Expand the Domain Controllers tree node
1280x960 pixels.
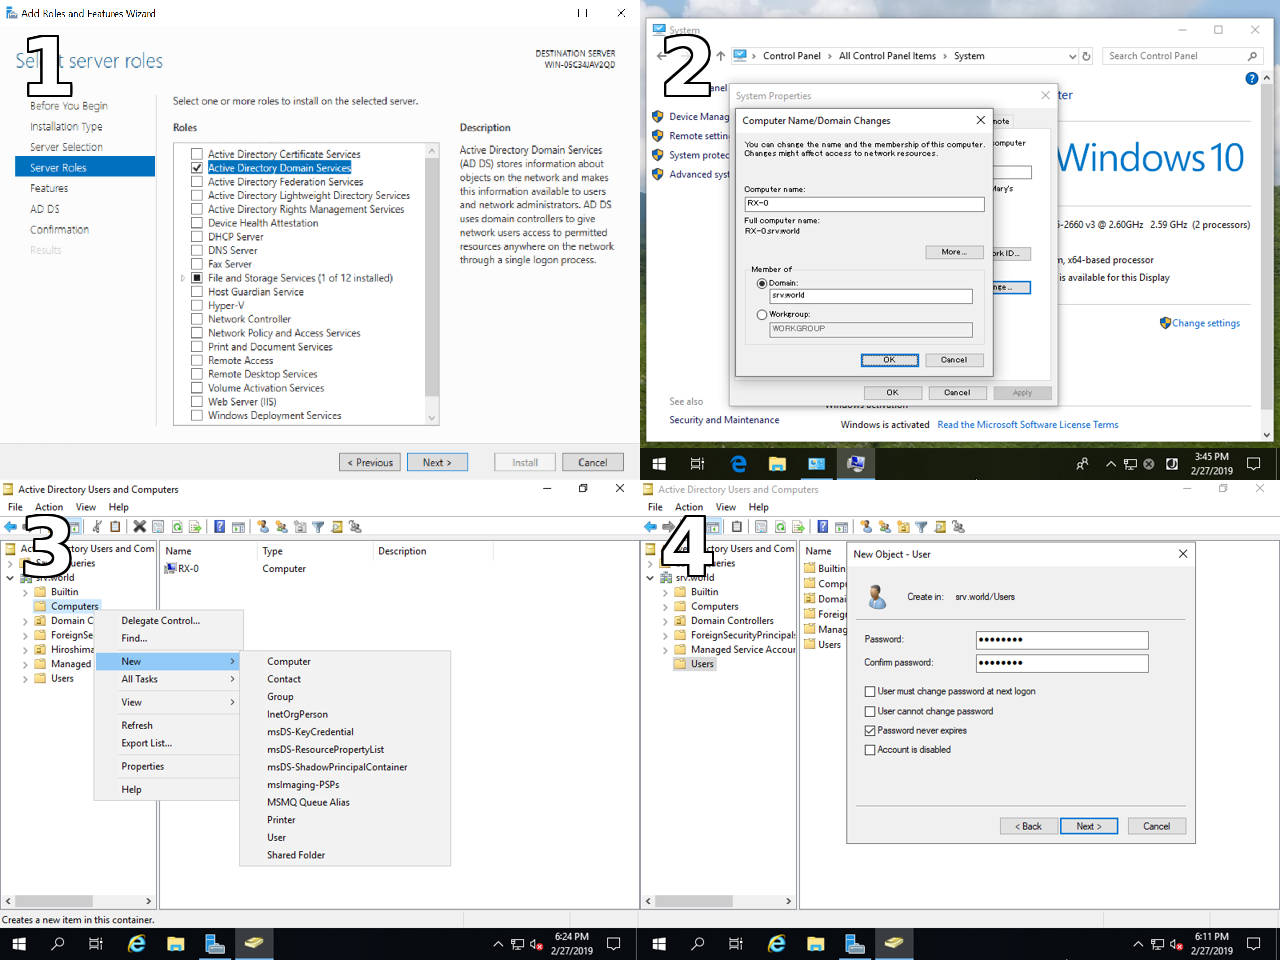[x=665, y=621]
